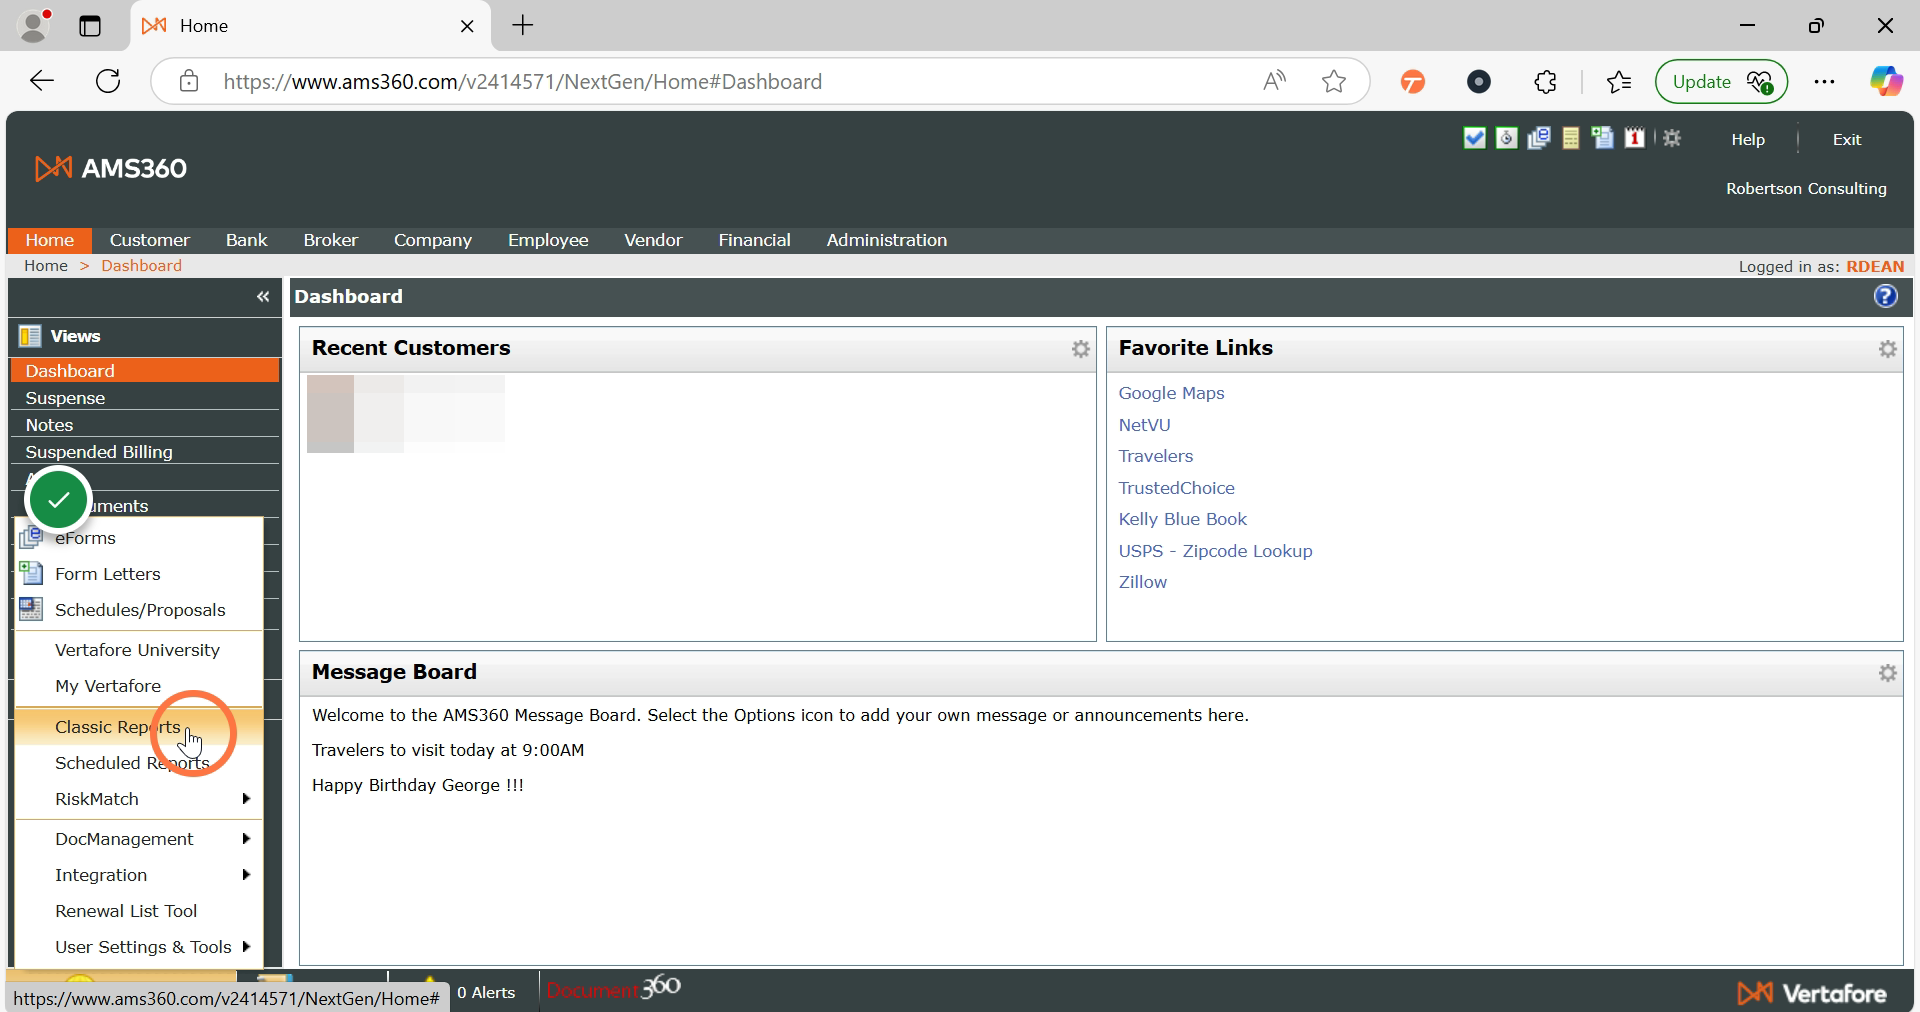Open the gear settings icon in header toolbar
Image resolution: width=1920 pixels, height=1012 pixels.
[x=1672, y=138]
